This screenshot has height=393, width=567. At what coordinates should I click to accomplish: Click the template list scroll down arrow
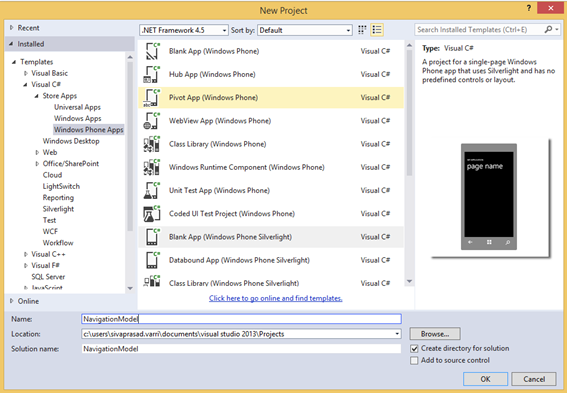click(x=409, y=281)
